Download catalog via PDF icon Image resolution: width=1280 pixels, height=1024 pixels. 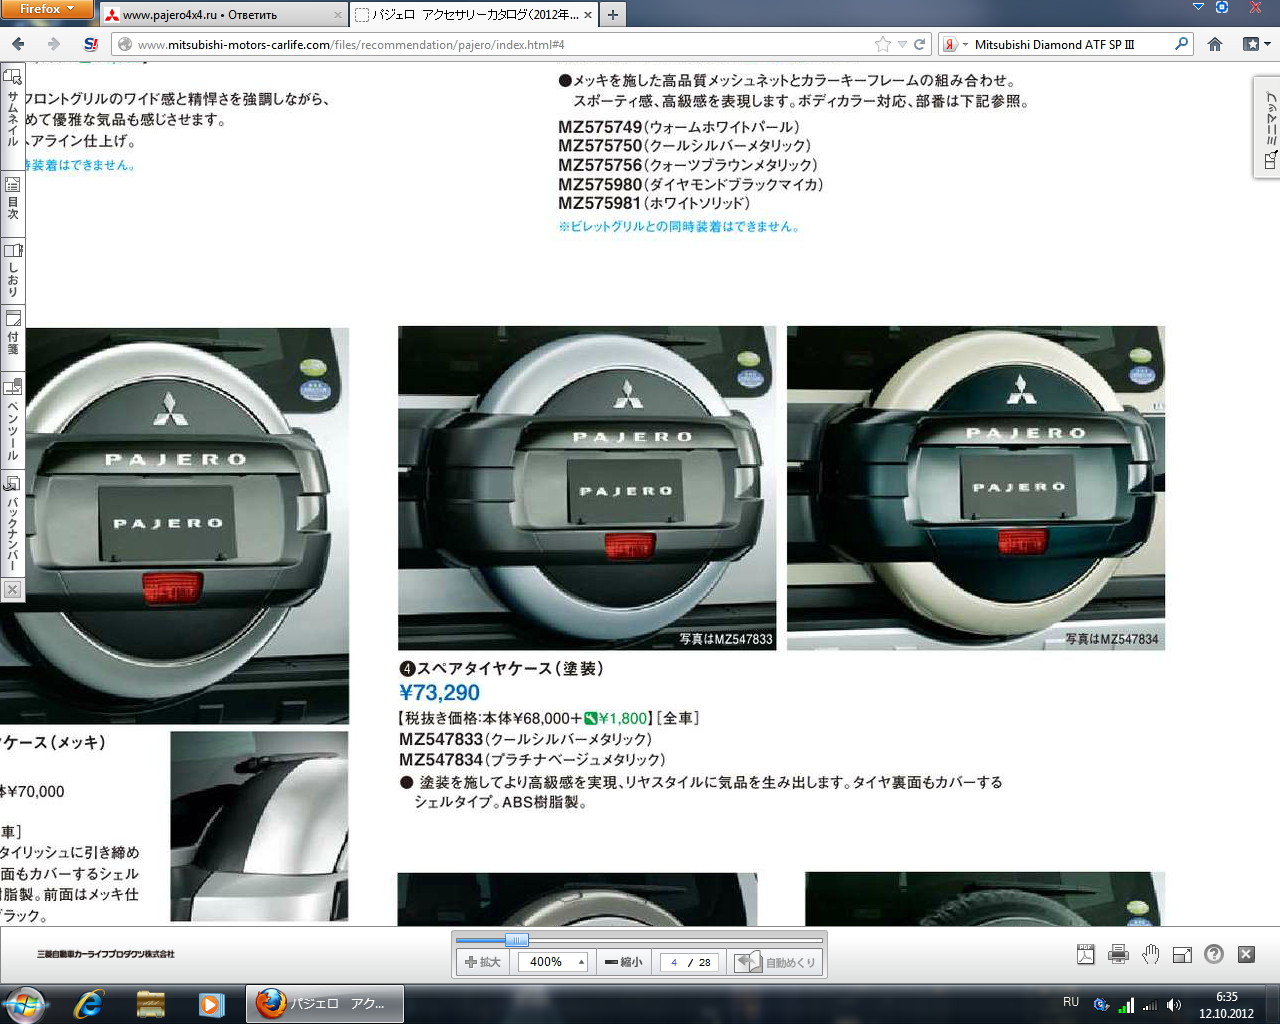pos(1086,954)
